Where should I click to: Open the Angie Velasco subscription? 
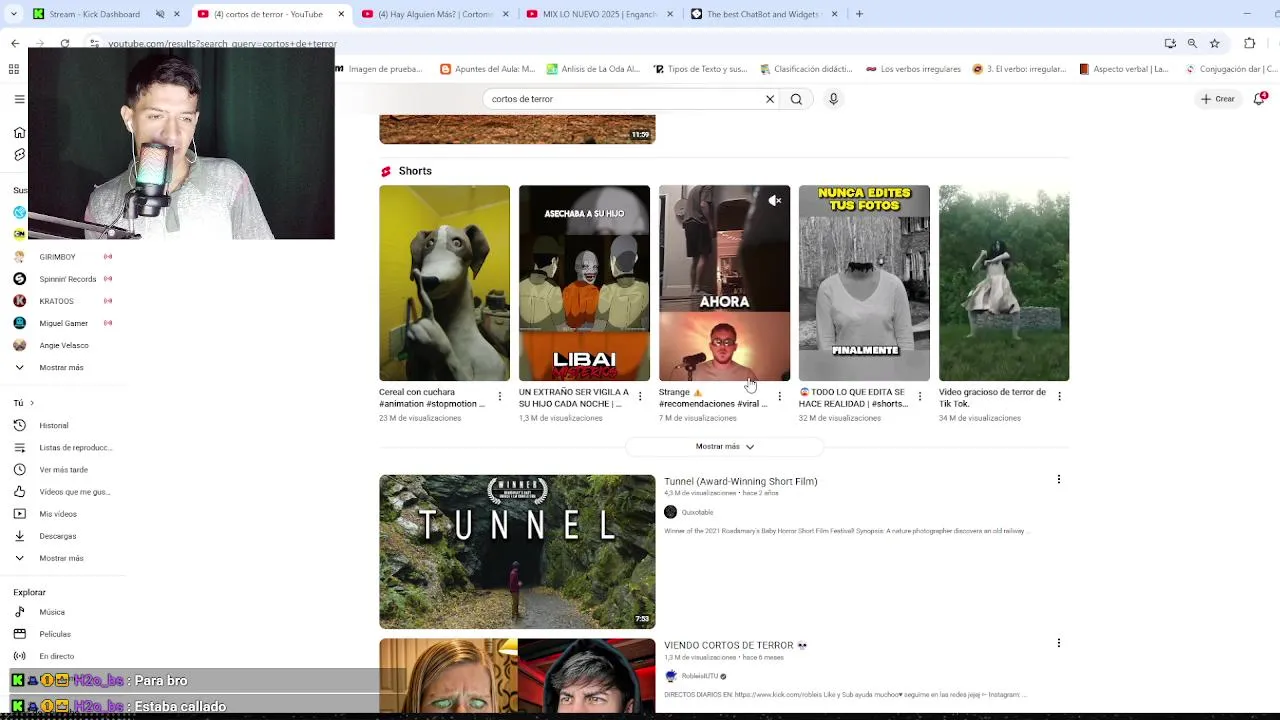[x=62, y=345]
